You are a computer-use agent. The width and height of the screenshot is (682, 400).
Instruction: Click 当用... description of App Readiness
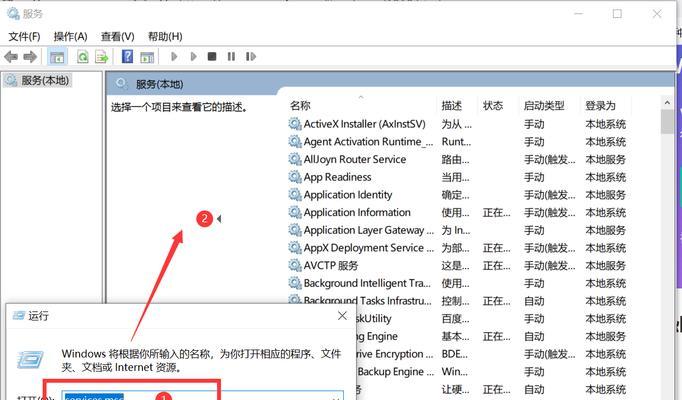point(455,177)
